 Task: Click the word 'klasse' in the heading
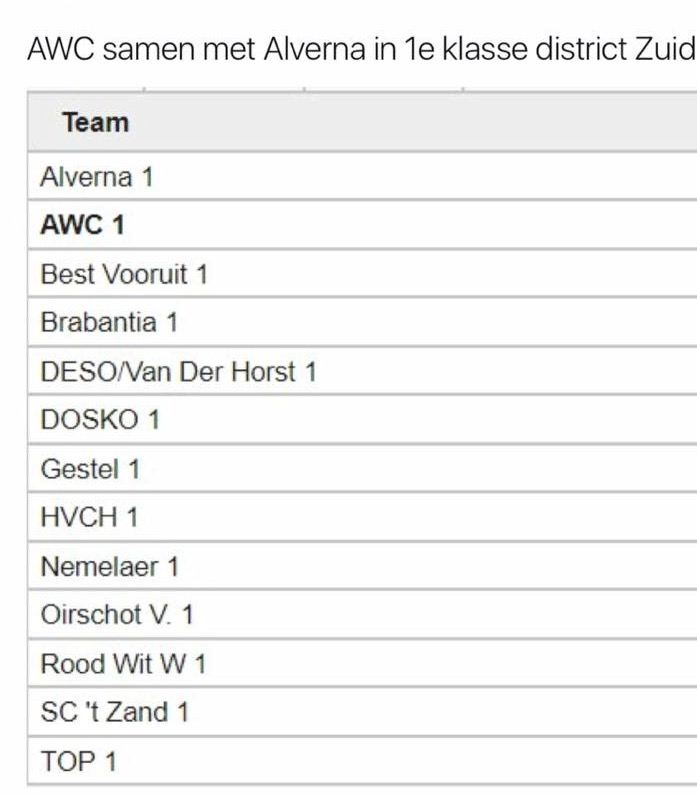pyautogui.click(x=485, y=49)
